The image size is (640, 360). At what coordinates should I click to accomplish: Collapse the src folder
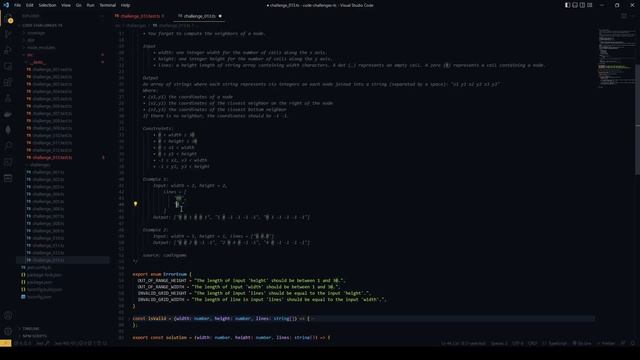(30, 55)
